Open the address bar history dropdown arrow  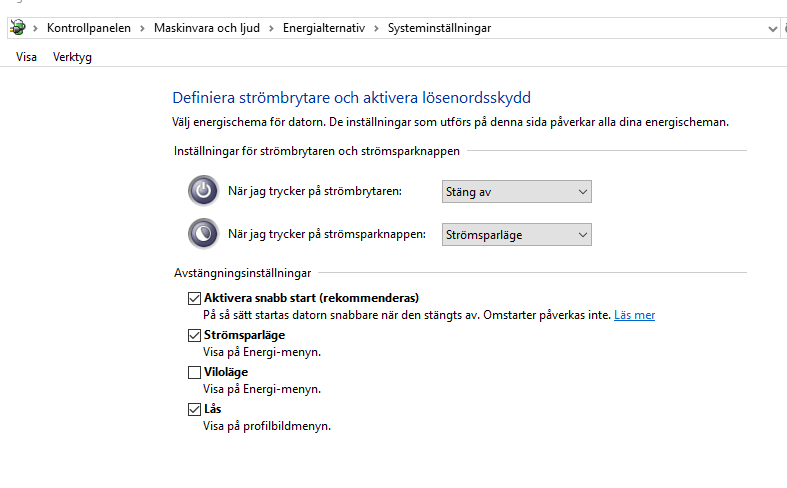tap(772, 29)
